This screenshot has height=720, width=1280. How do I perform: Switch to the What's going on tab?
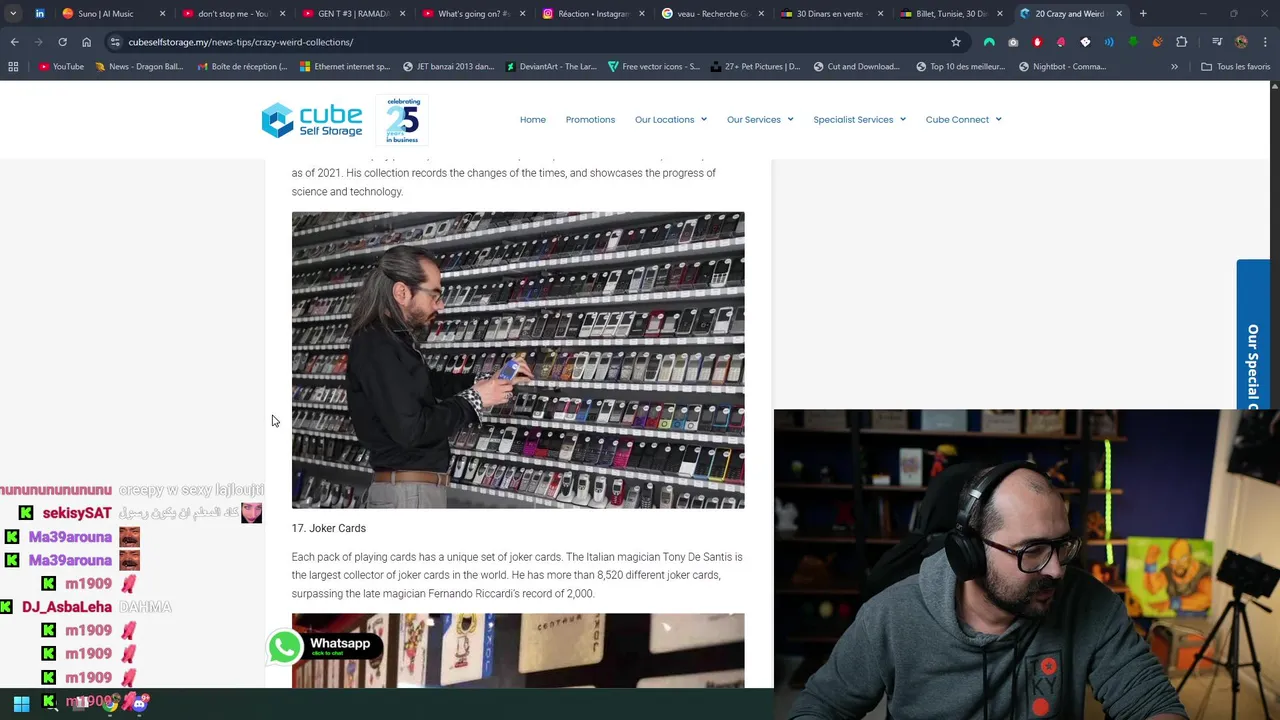(x=472, y=14)
